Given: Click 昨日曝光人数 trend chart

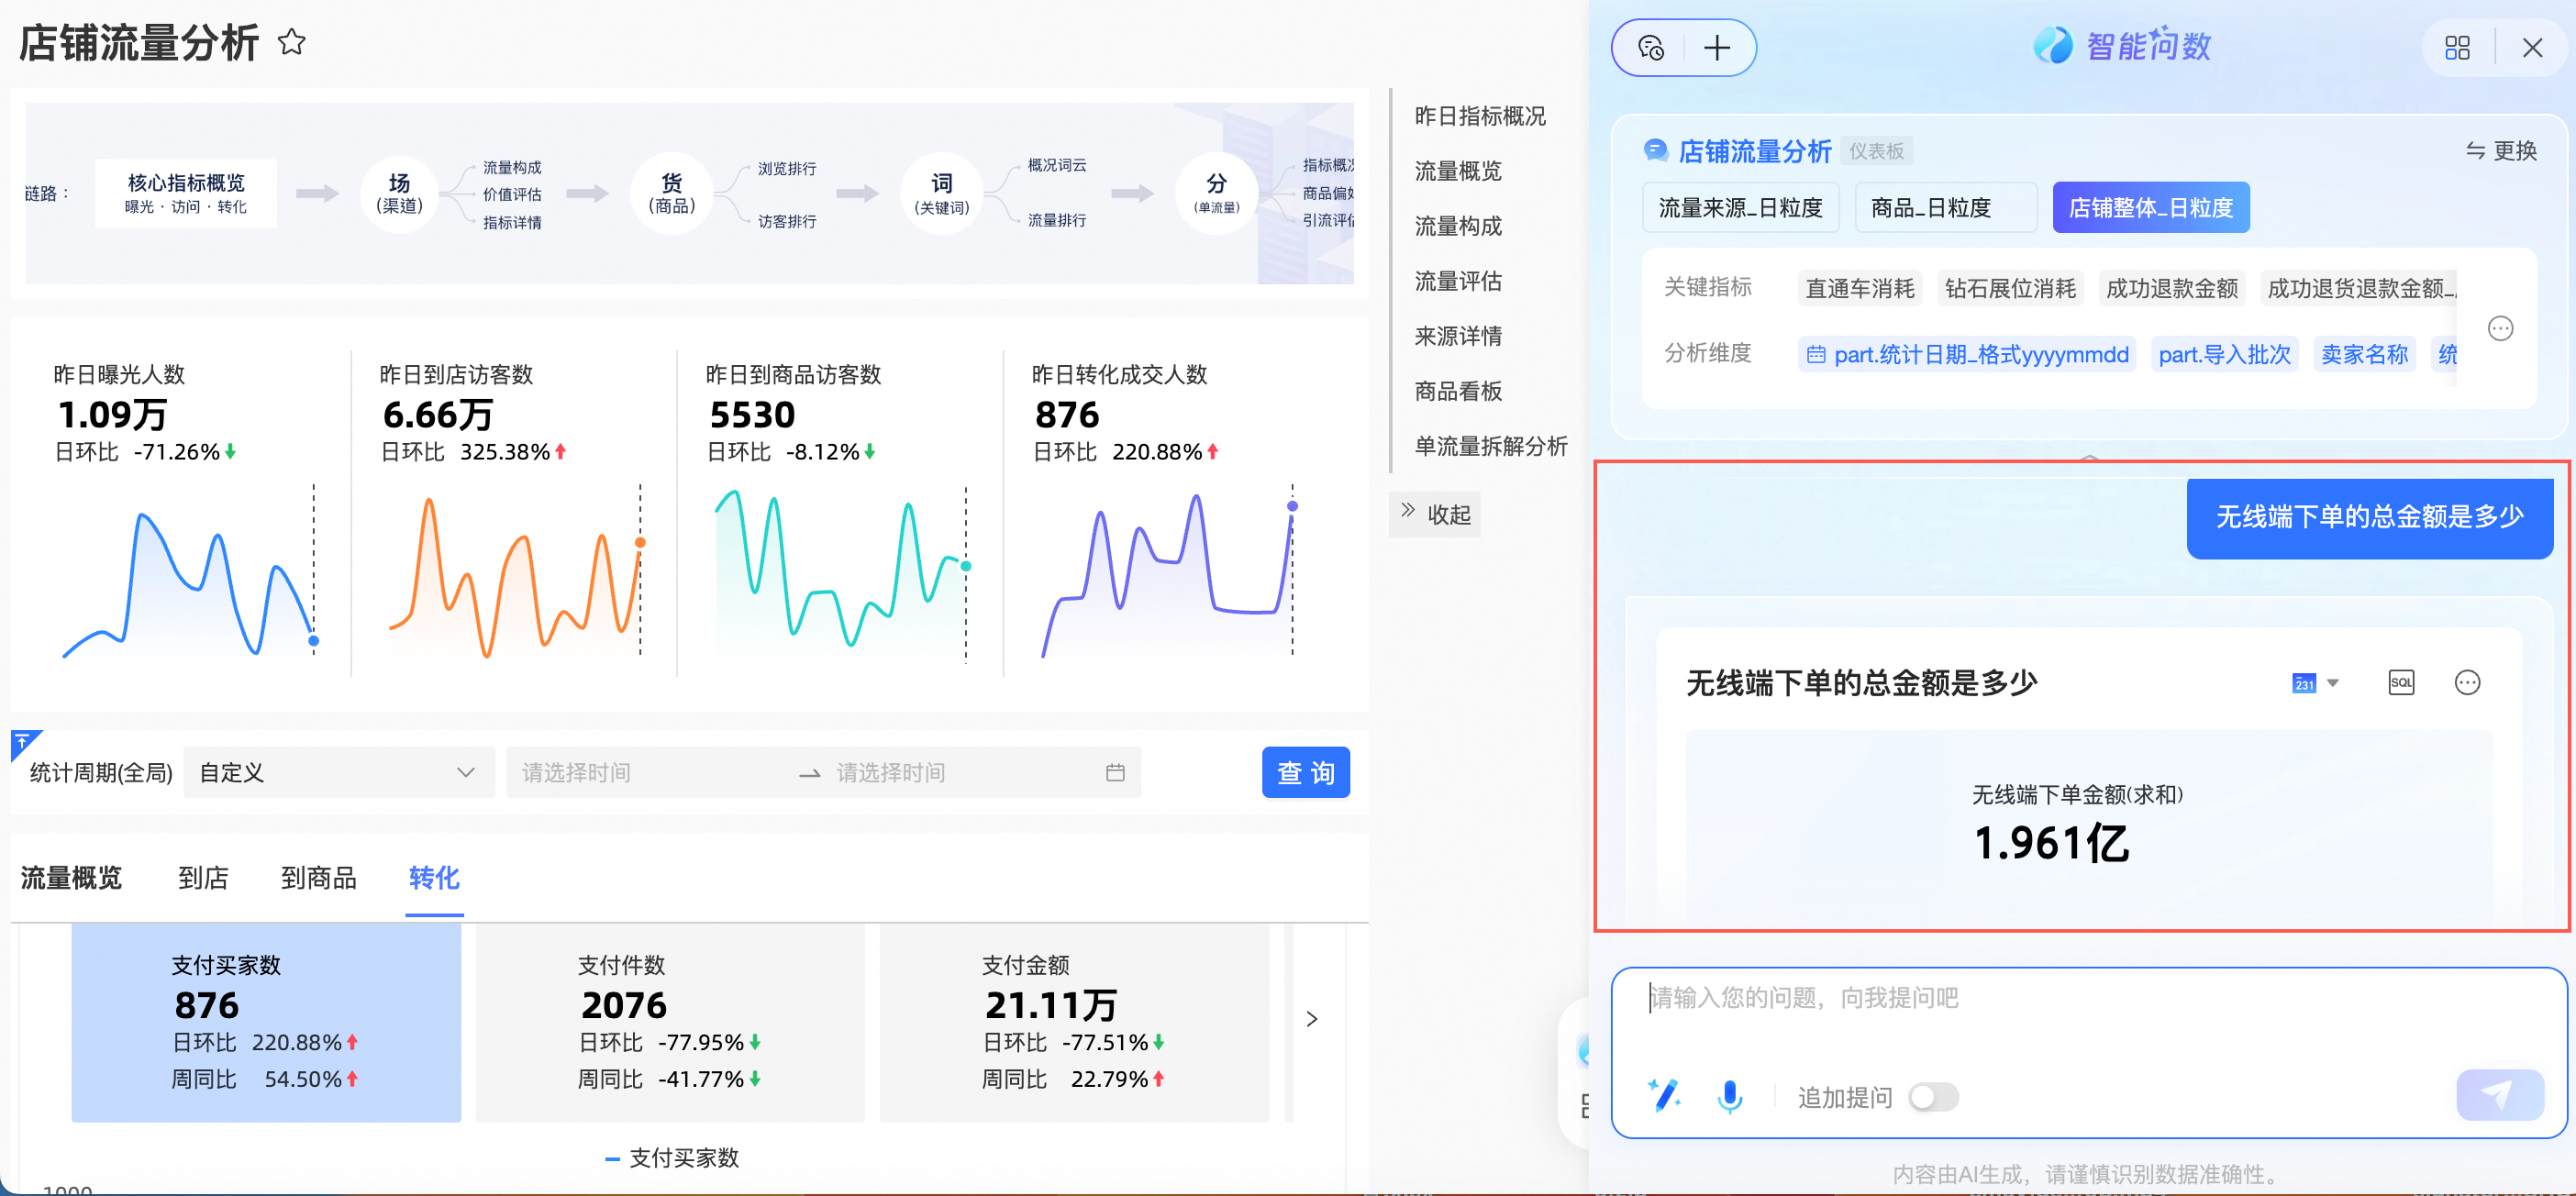Looking at the screenshot, I should (190, 572).
